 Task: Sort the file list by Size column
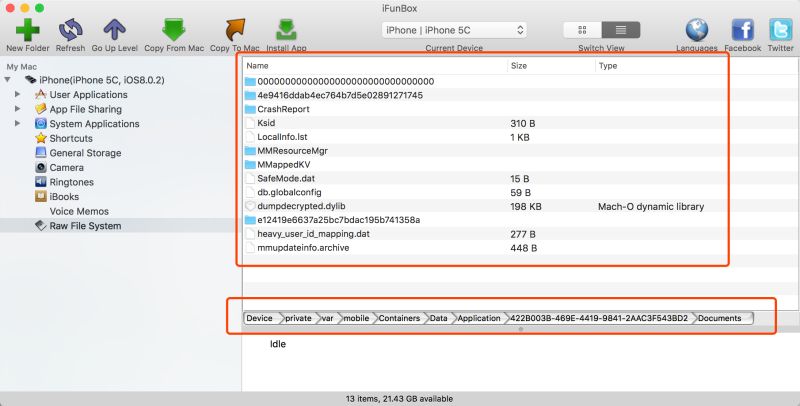551,66
